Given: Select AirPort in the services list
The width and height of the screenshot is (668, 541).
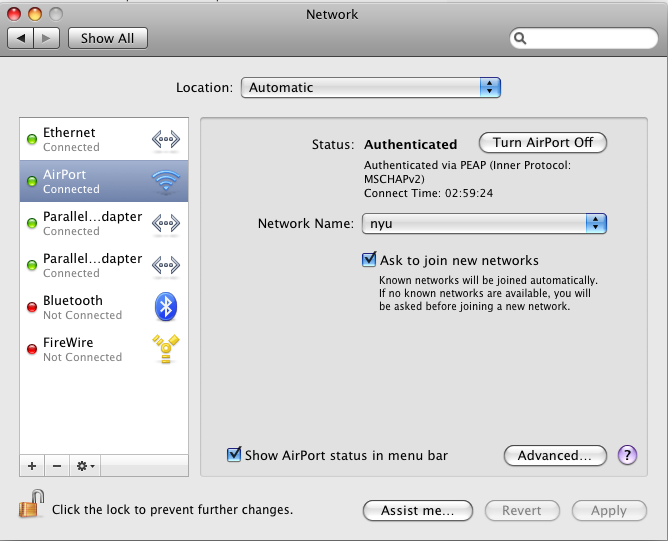Looking at the screenshot, I should (x=104, y=181).
